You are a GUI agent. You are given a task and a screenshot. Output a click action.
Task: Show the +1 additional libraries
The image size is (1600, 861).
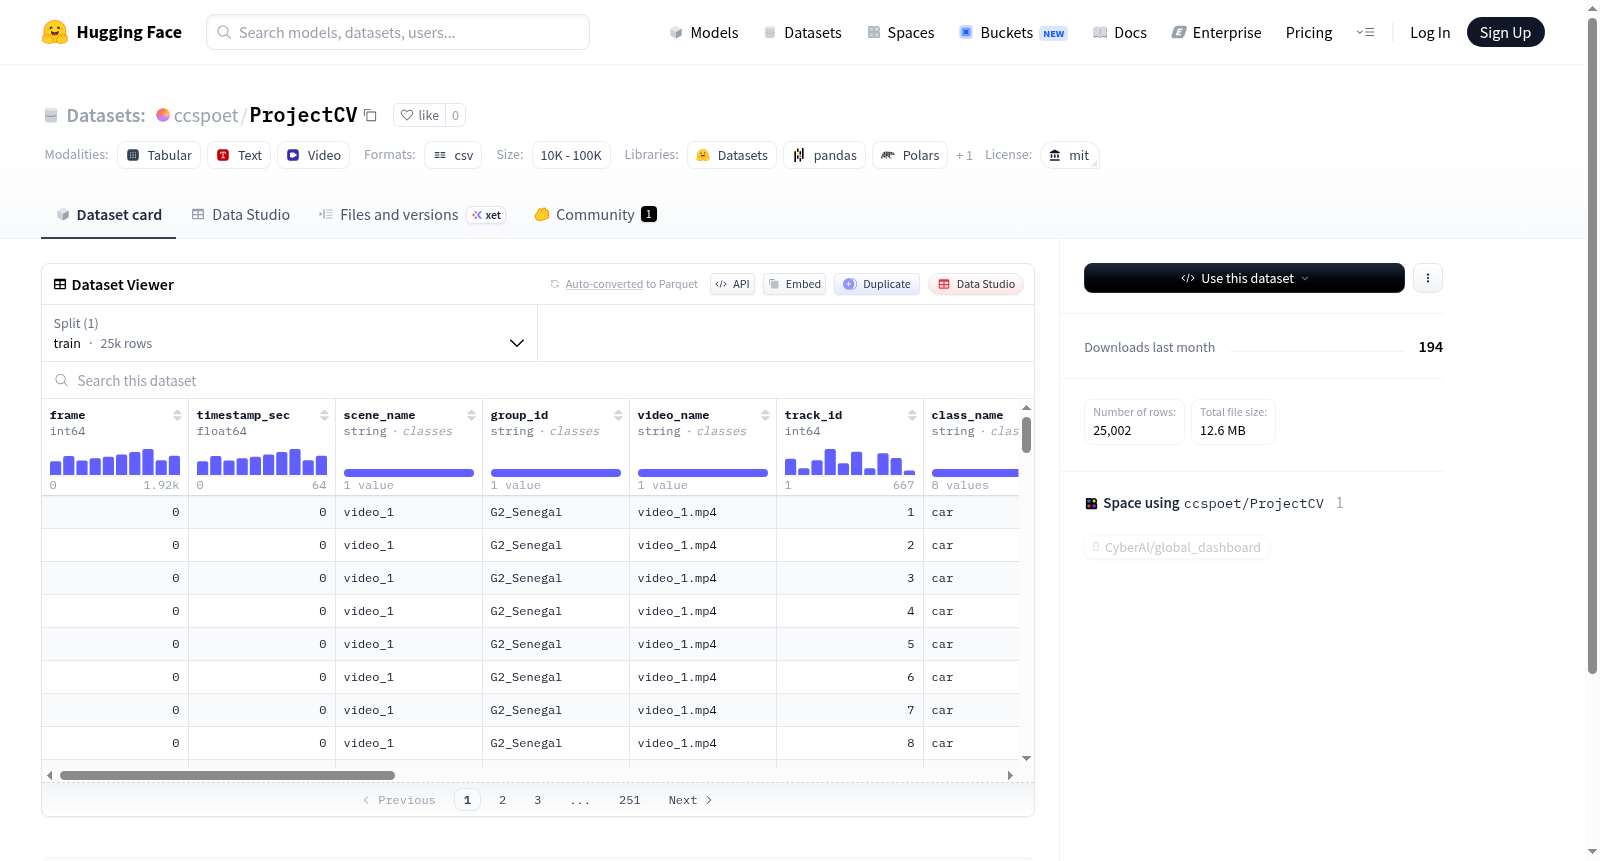(964, 155)
